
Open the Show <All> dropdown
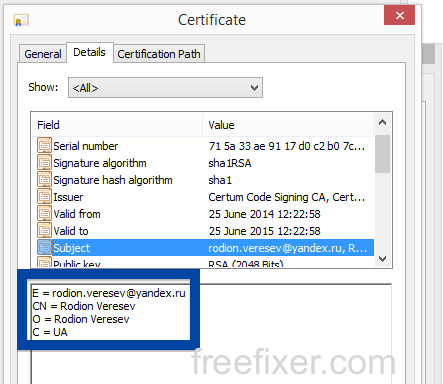(x=165, y=88)
